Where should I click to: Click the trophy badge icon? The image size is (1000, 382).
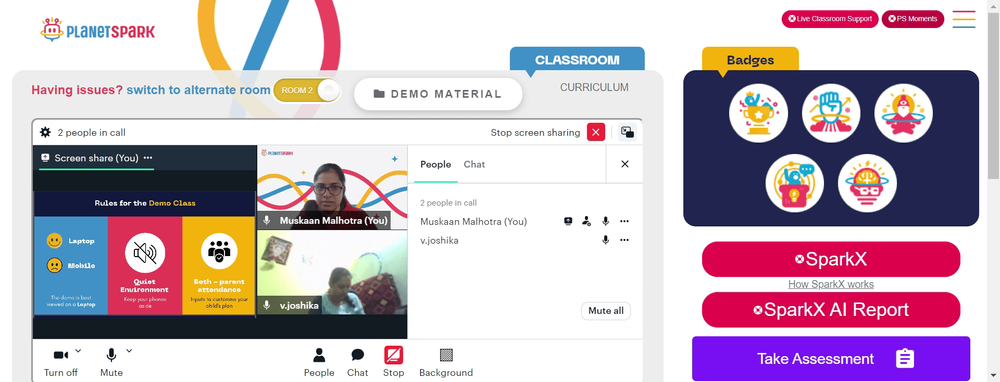click(x=758, y=114)
